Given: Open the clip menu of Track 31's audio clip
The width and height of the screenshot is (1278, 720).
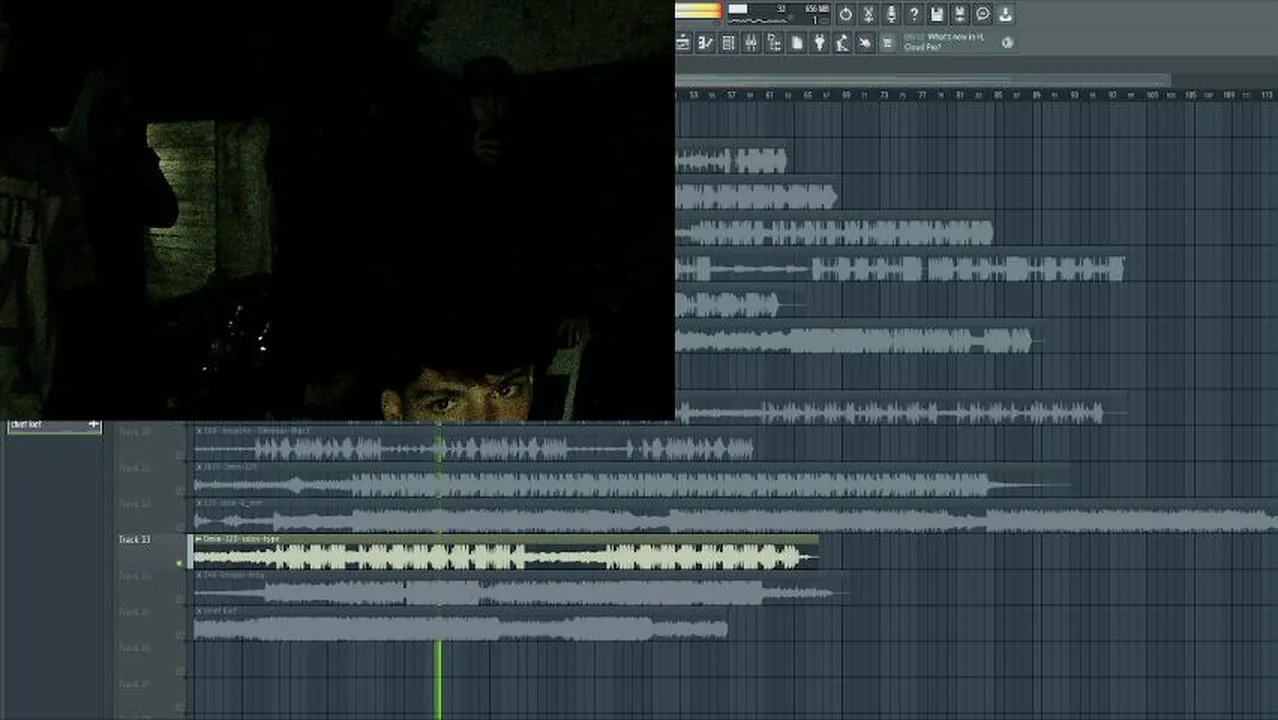Looking at the screenshot, I should point(199,467).
